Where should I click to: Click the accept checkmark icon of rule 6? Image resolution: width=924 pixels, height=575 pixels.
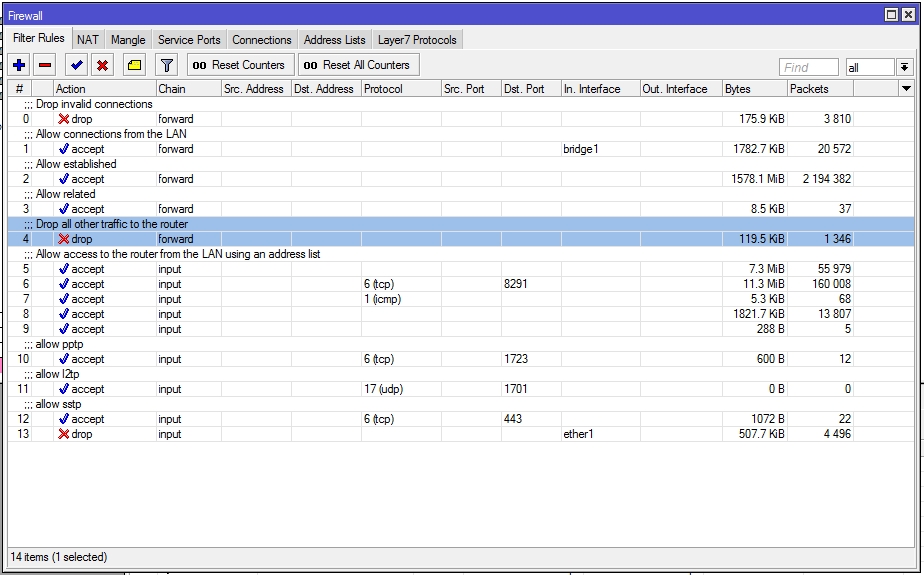(64, 284)
